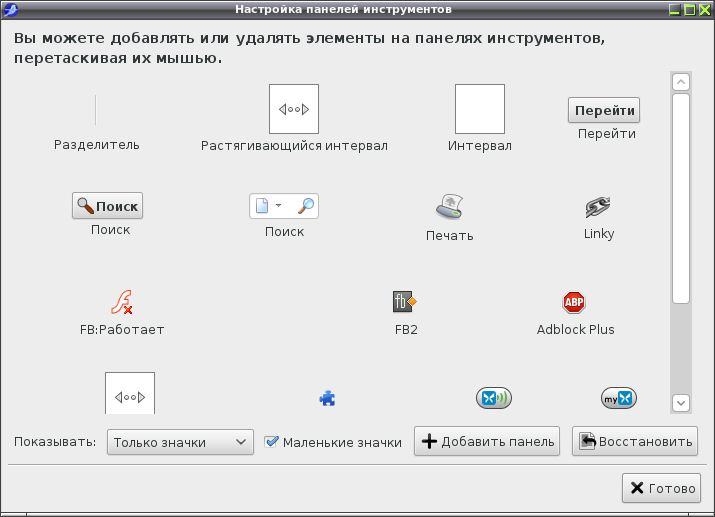Image resolution: width=715 pixels, height=517 pixels.
Task: Click the Linky chain link icon
Action: [598, 207]
